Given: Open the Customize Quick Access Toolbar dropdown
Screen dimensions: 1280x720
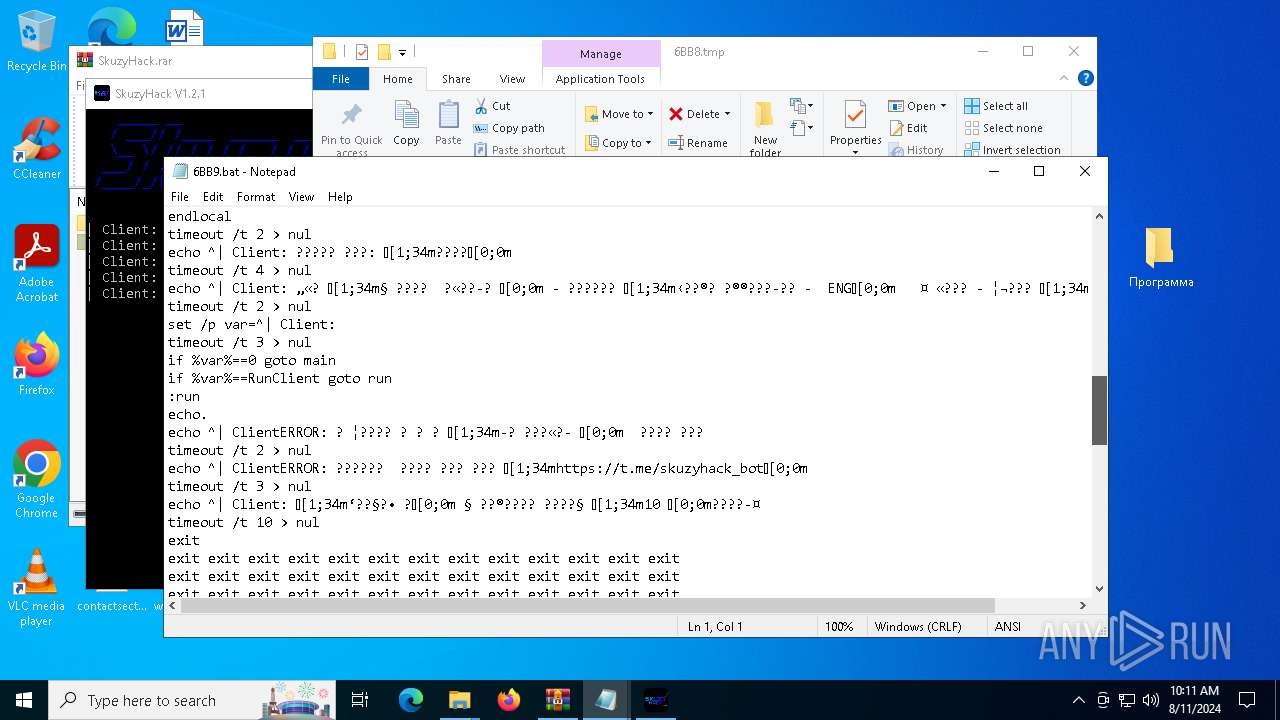Looking at the screenshot, I should [402, 52].
